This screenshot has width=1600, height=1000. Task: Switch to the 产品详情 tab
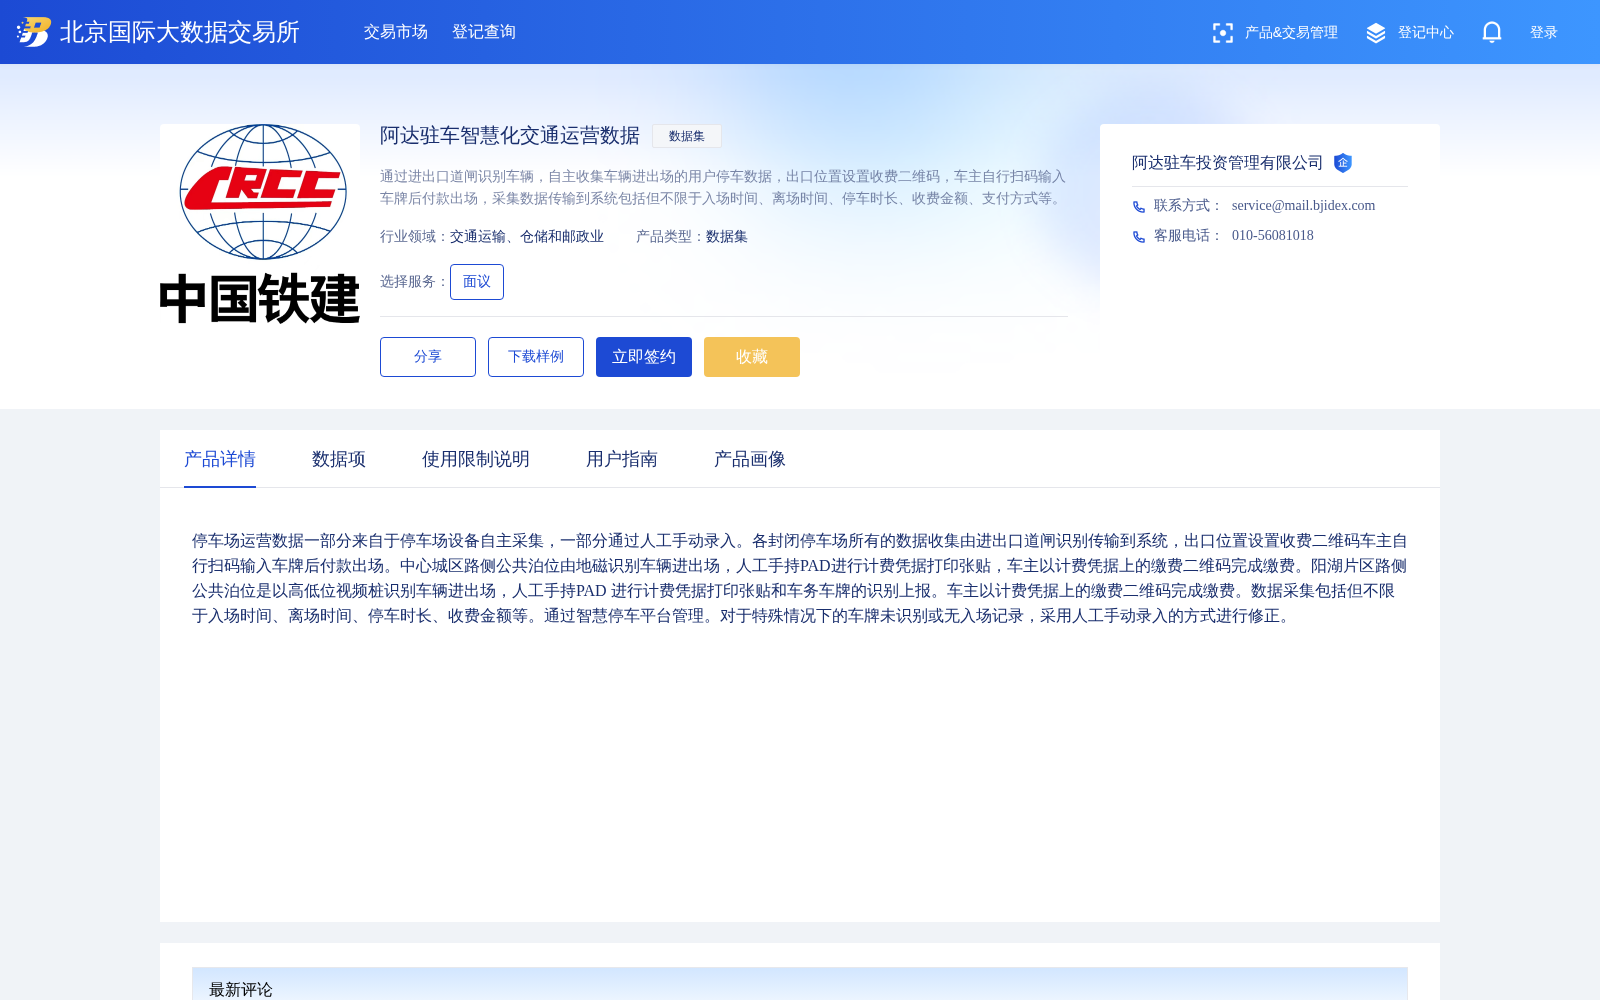click(x=220, y=459)
